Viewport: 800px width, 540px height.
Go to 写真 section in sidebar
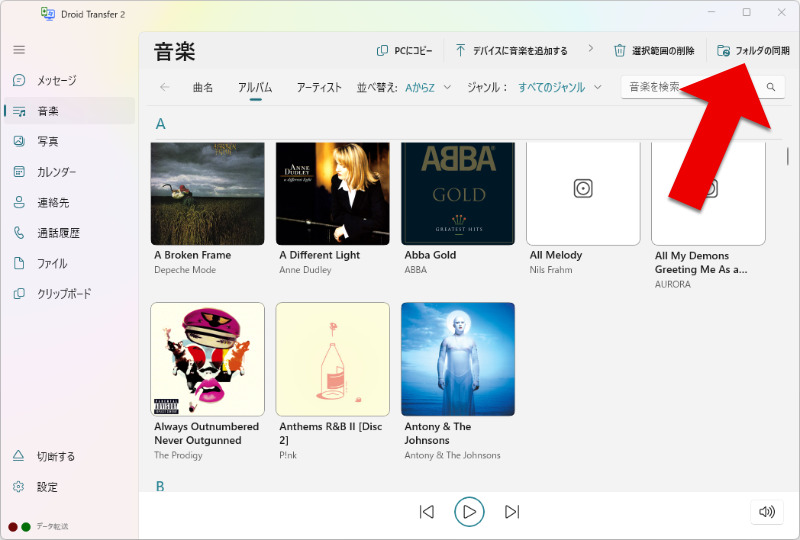pos(47,141)
